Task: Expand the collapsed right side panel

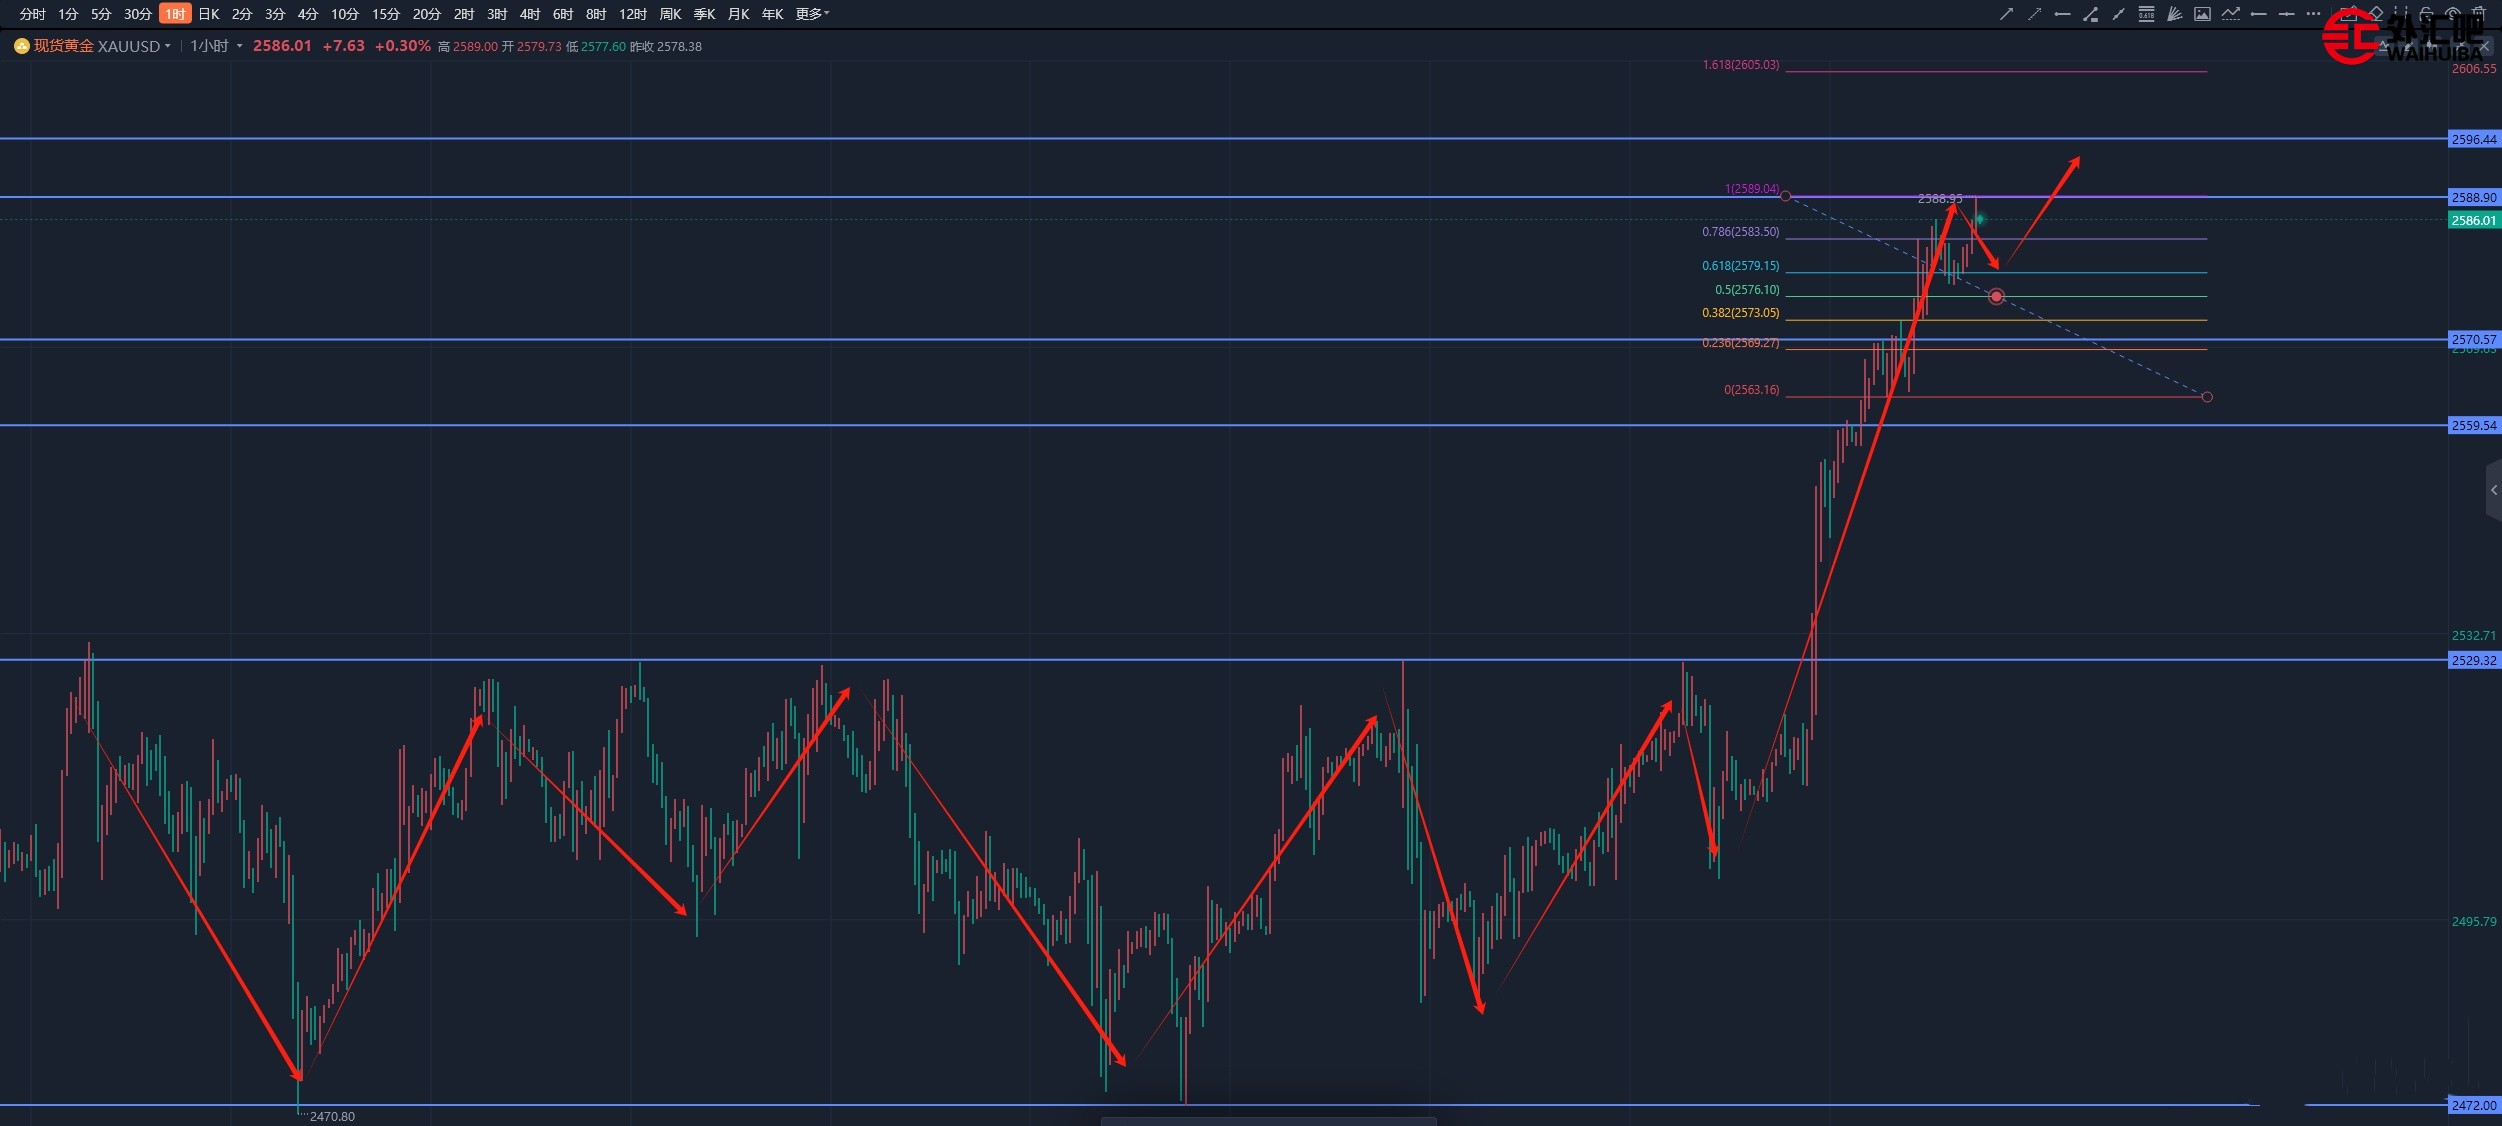Action: pyautogui.click(x=2494, y=490)
